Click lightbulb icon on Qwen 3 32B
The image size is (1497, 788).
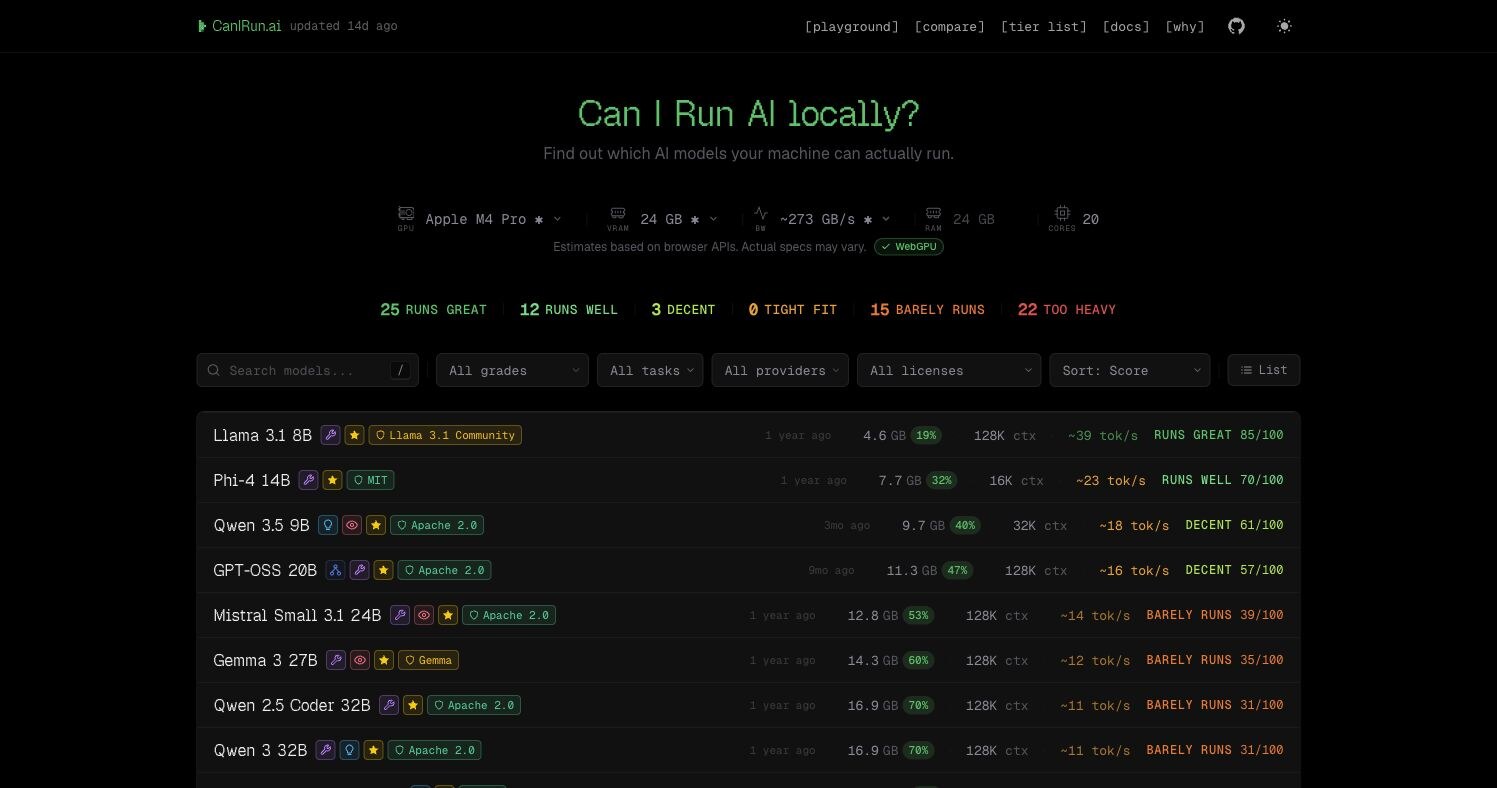point(349,750)
